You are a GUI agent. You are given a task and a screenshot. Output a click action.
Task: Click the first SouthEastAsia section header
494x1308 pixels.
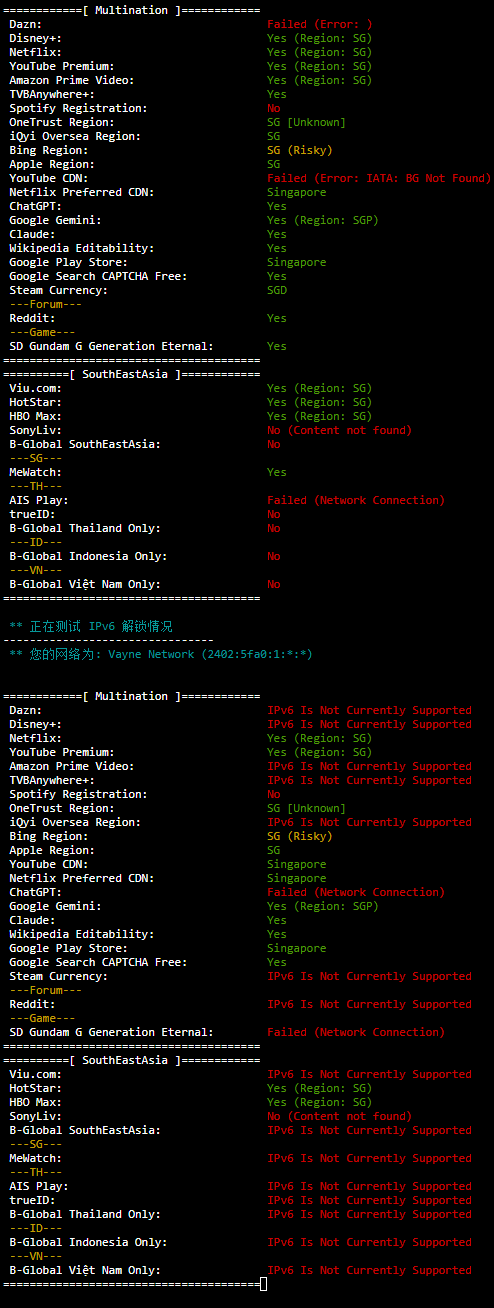[x=132, y=374]
